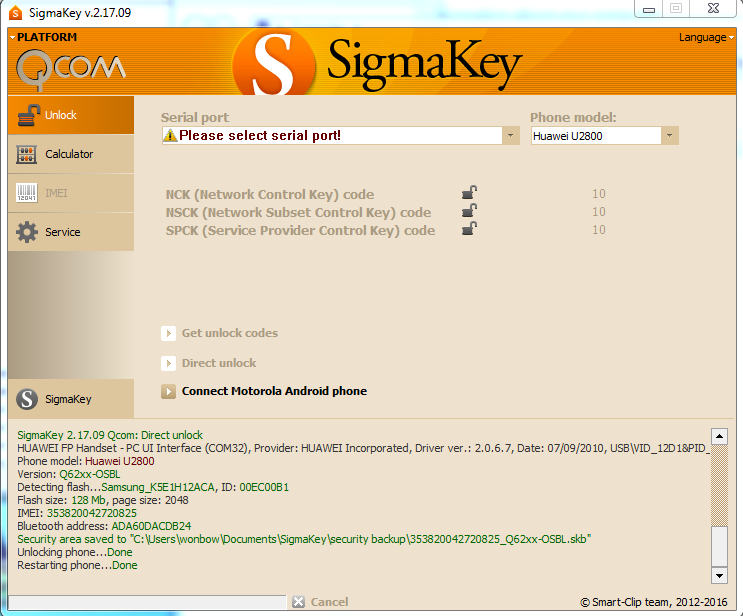Click the Connect Motorola Android phone arrow icon
743x616 pixels.
(x=168, y=391)
